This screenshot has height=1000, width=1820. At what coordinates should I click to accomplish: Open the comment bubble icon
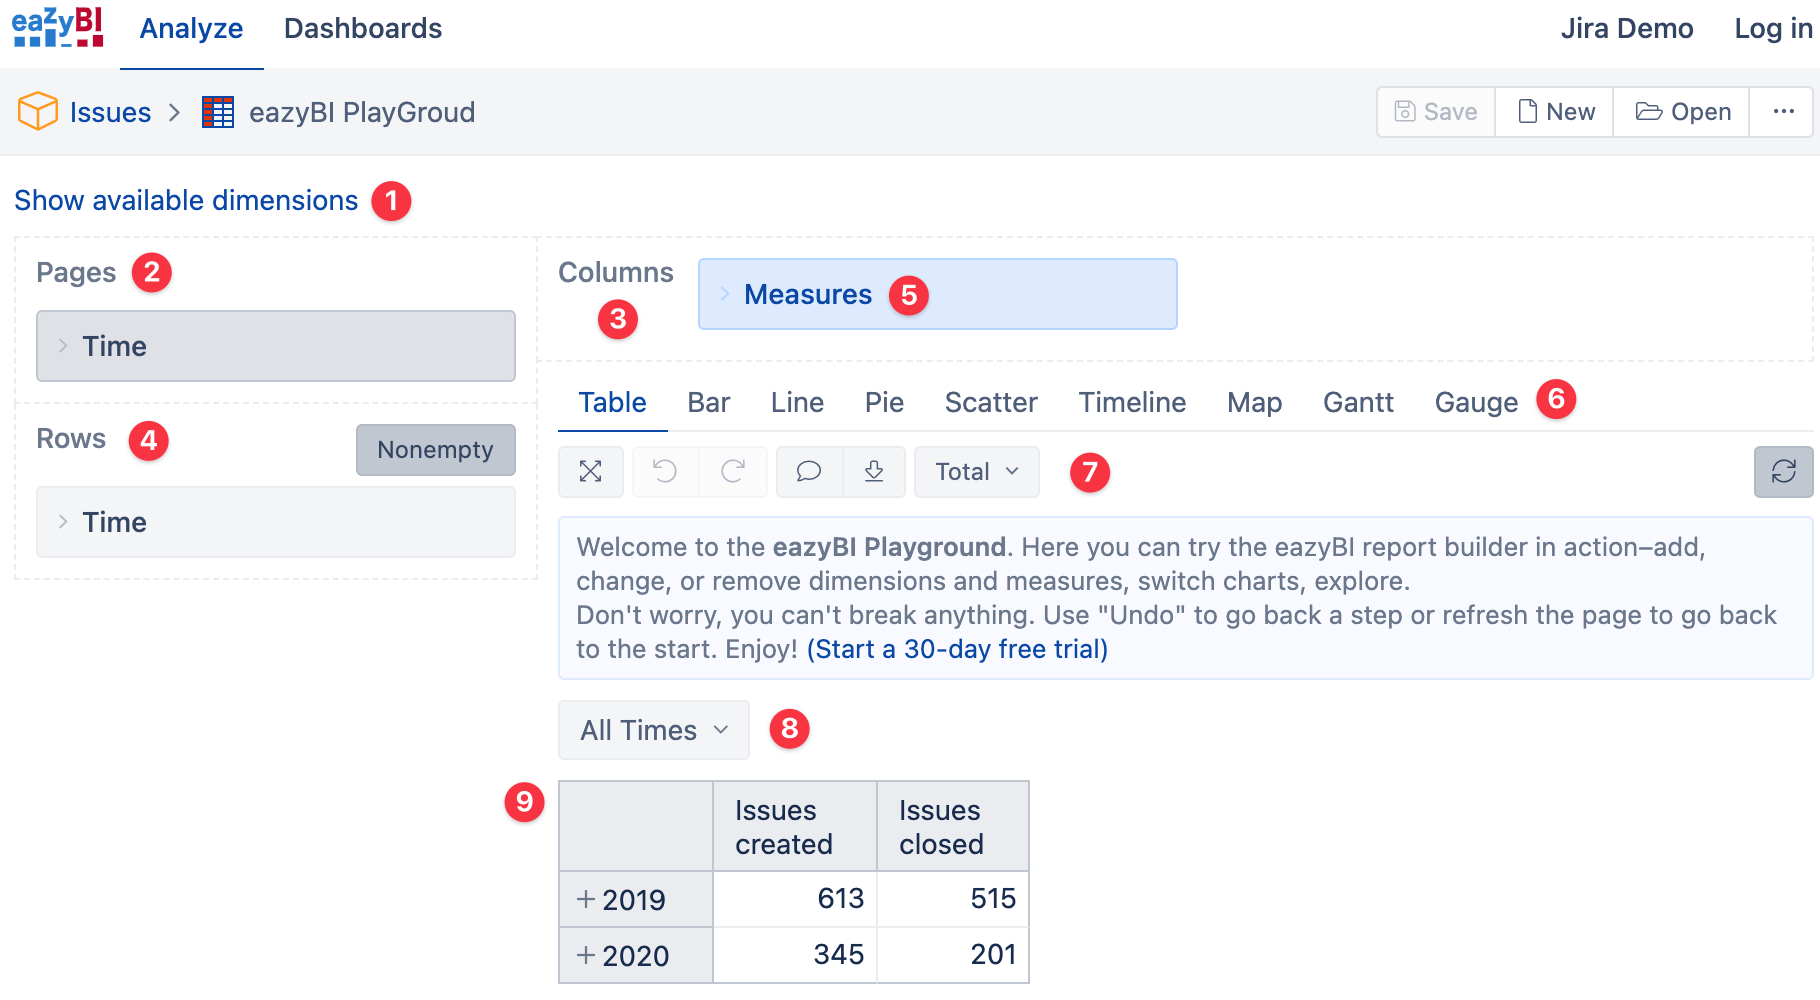pos(809,472)
